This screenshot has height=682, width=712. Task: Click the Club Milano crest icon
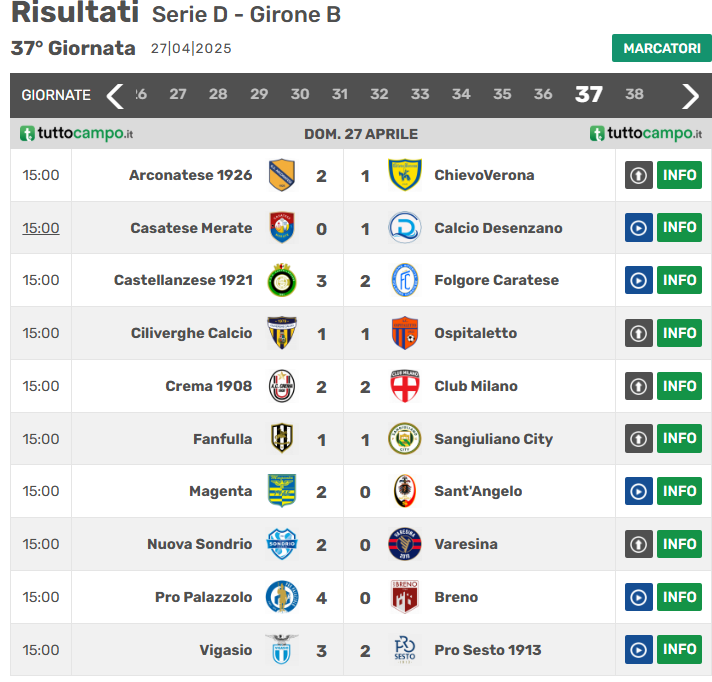(x=404, y=386)
